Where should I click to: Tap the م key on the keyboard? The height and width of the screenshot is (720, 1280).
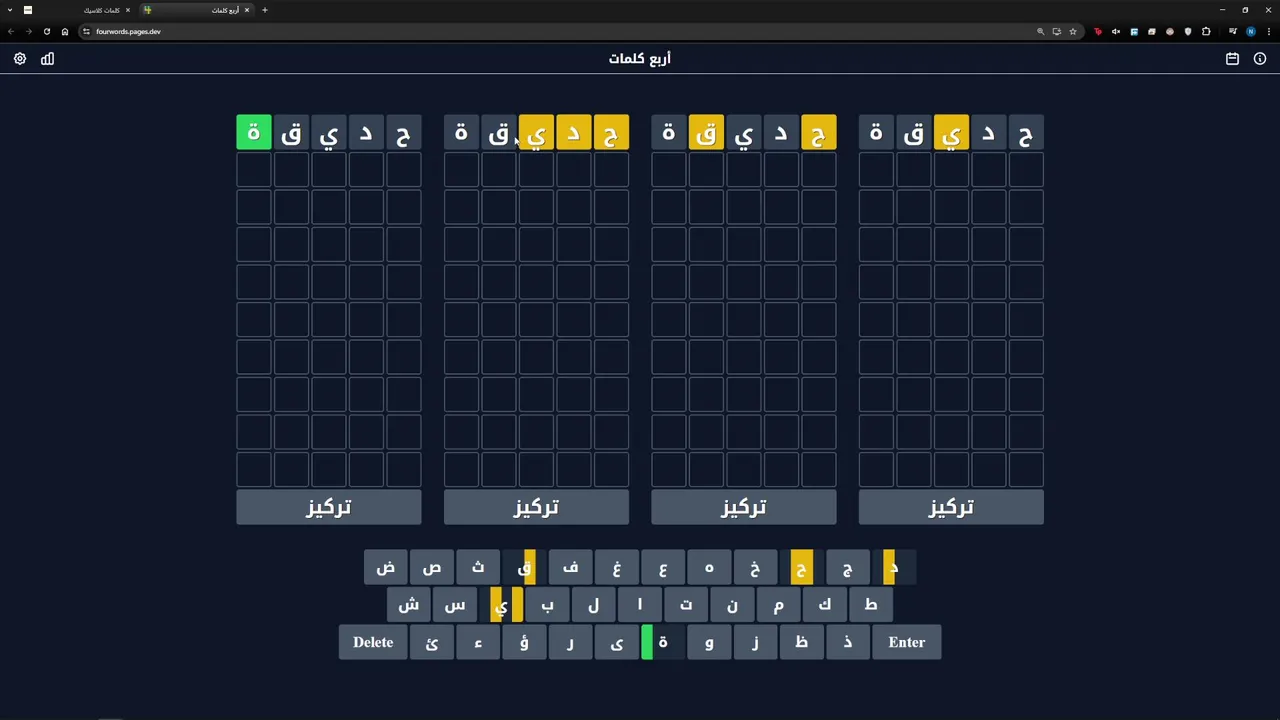coord(778,605)
